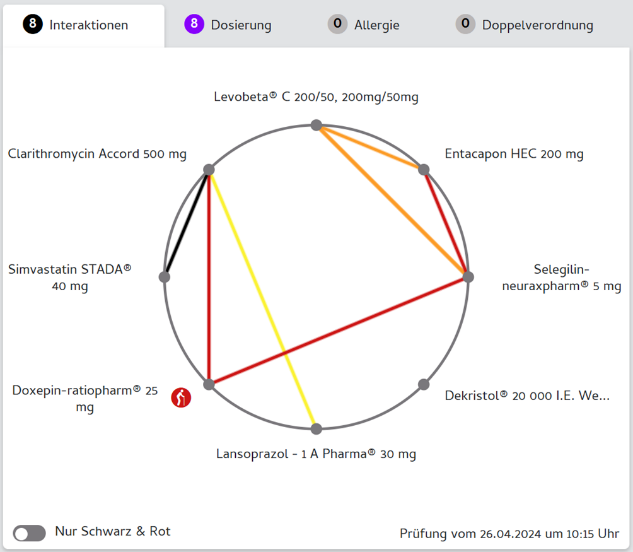The width and height of the screenshot is (633, 552).
Task: Open the Allergie tab
Action: tap(376, 25)
